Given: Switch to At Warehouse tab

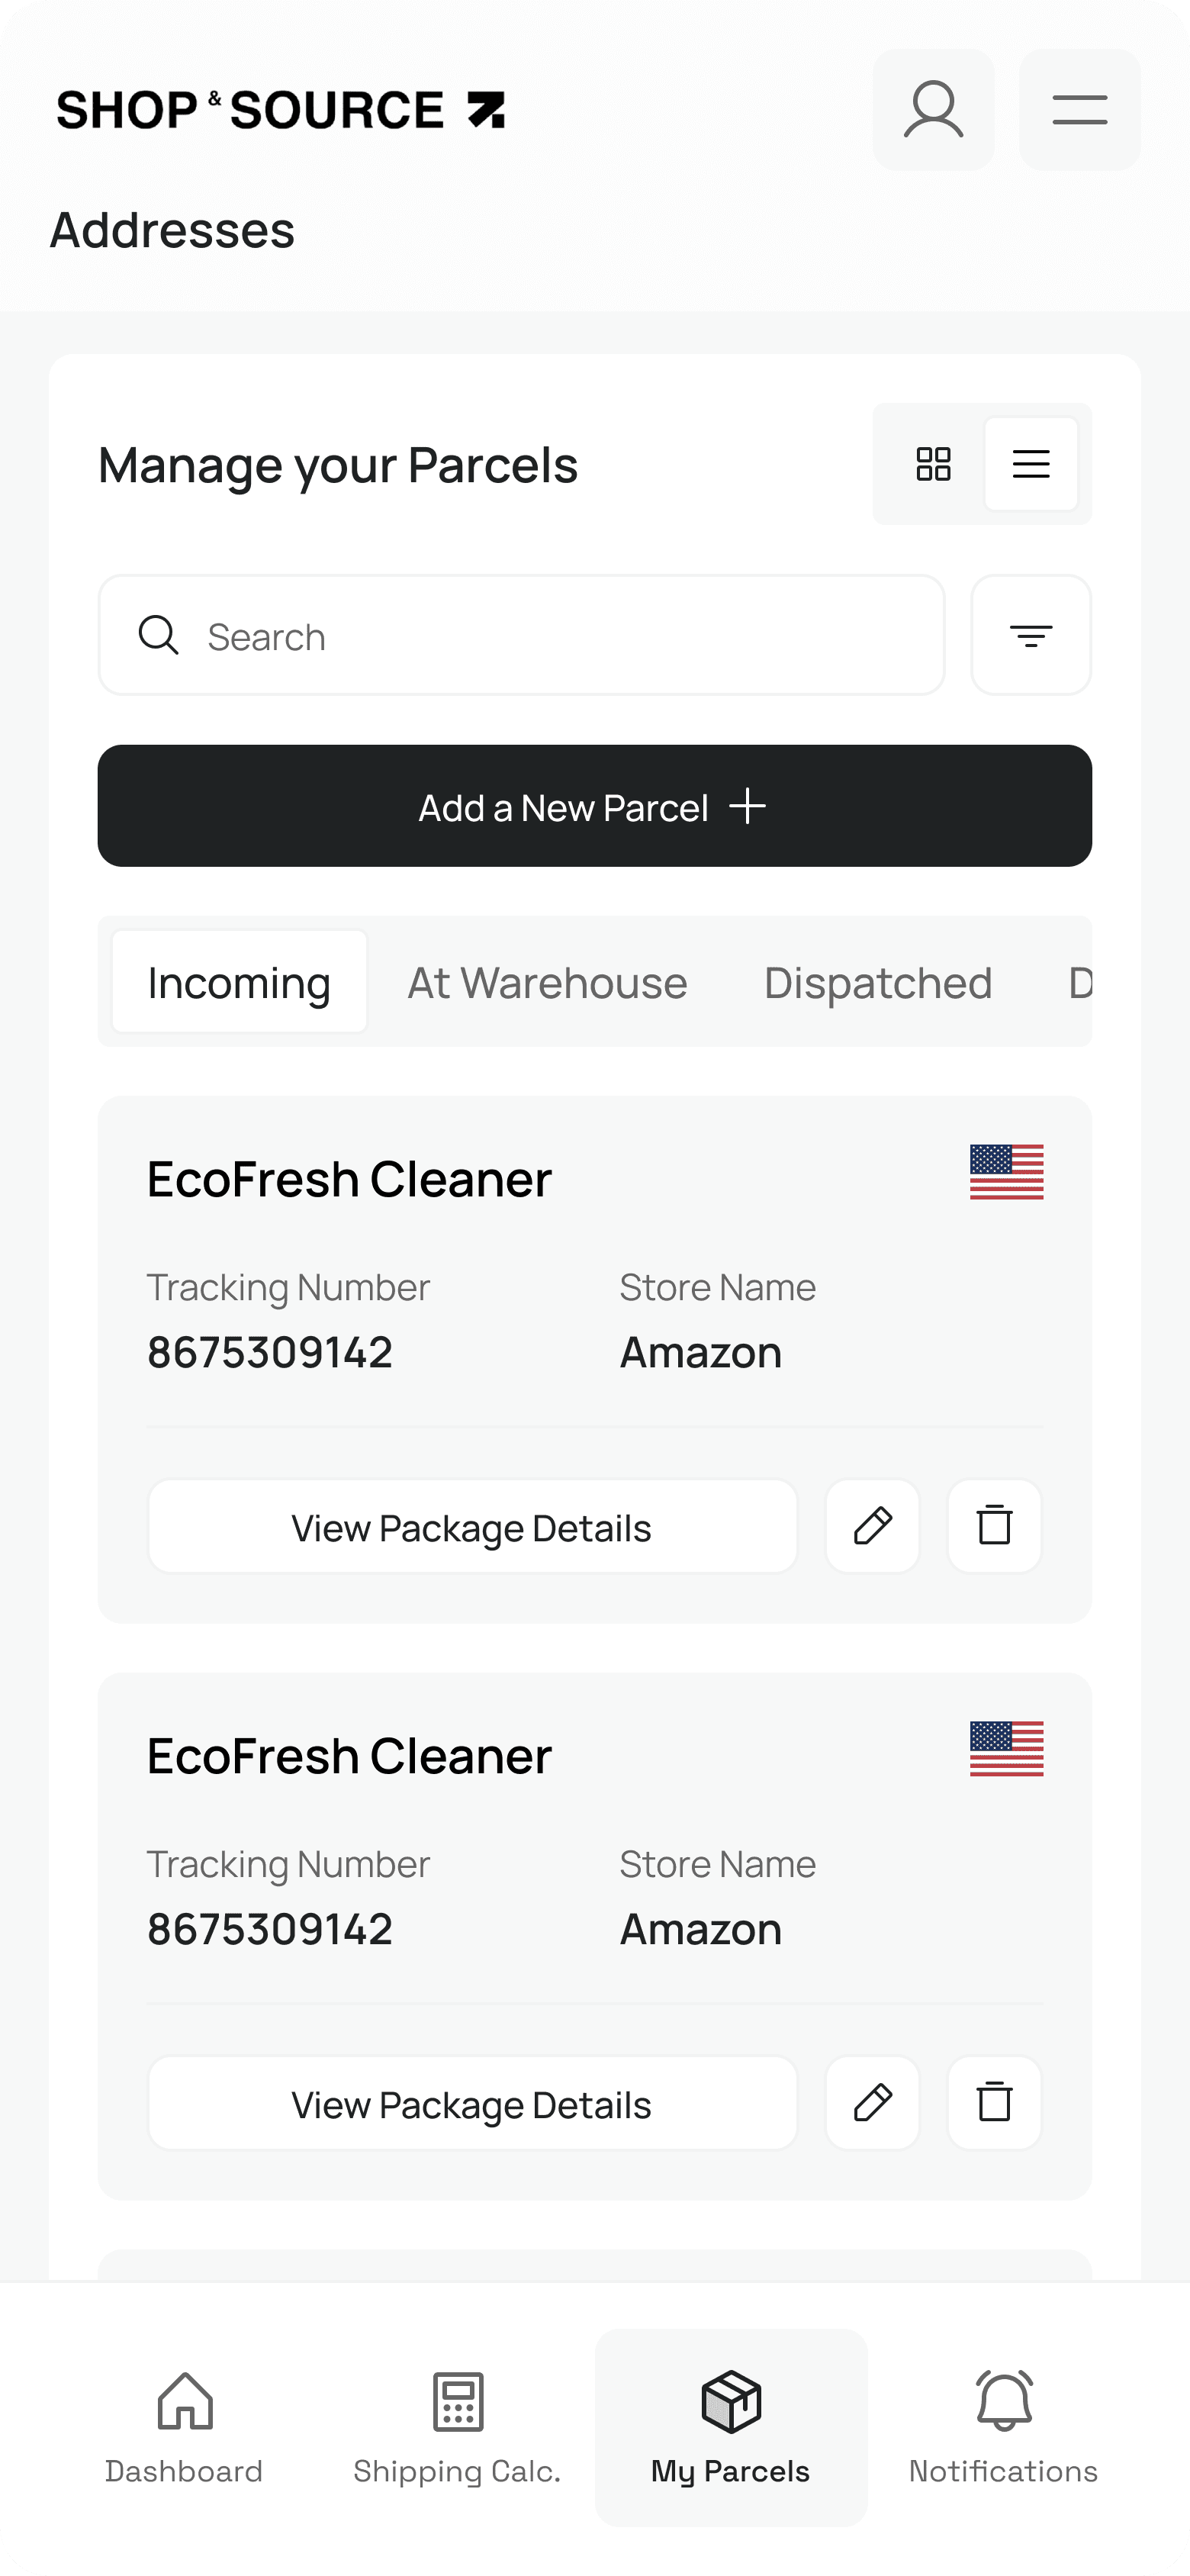Looking at the screenshot, I should tap(547, 982).
